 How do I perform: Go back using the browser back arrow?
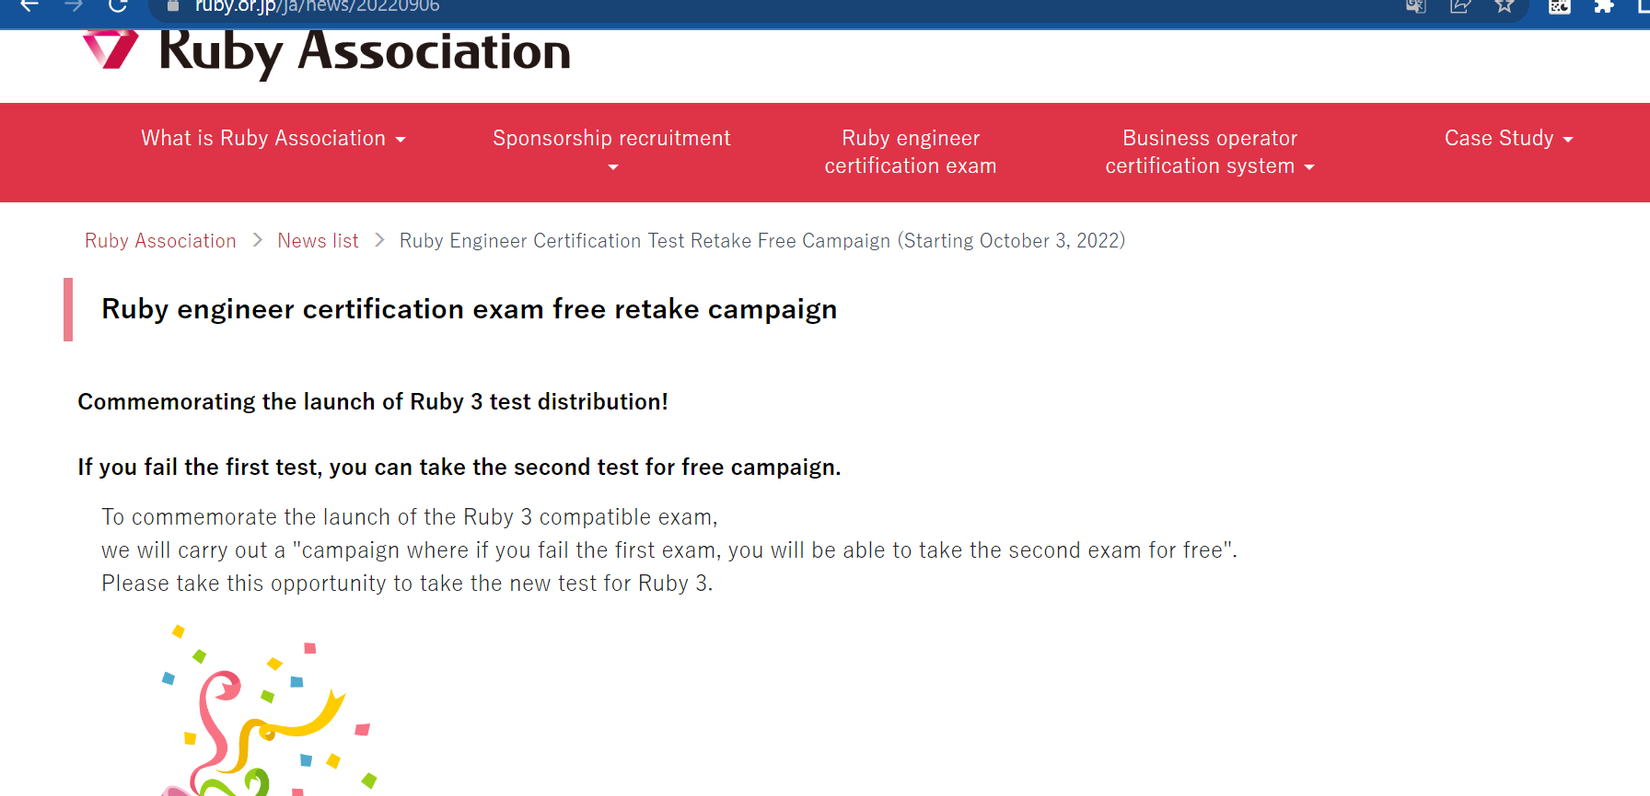(29, 5)
